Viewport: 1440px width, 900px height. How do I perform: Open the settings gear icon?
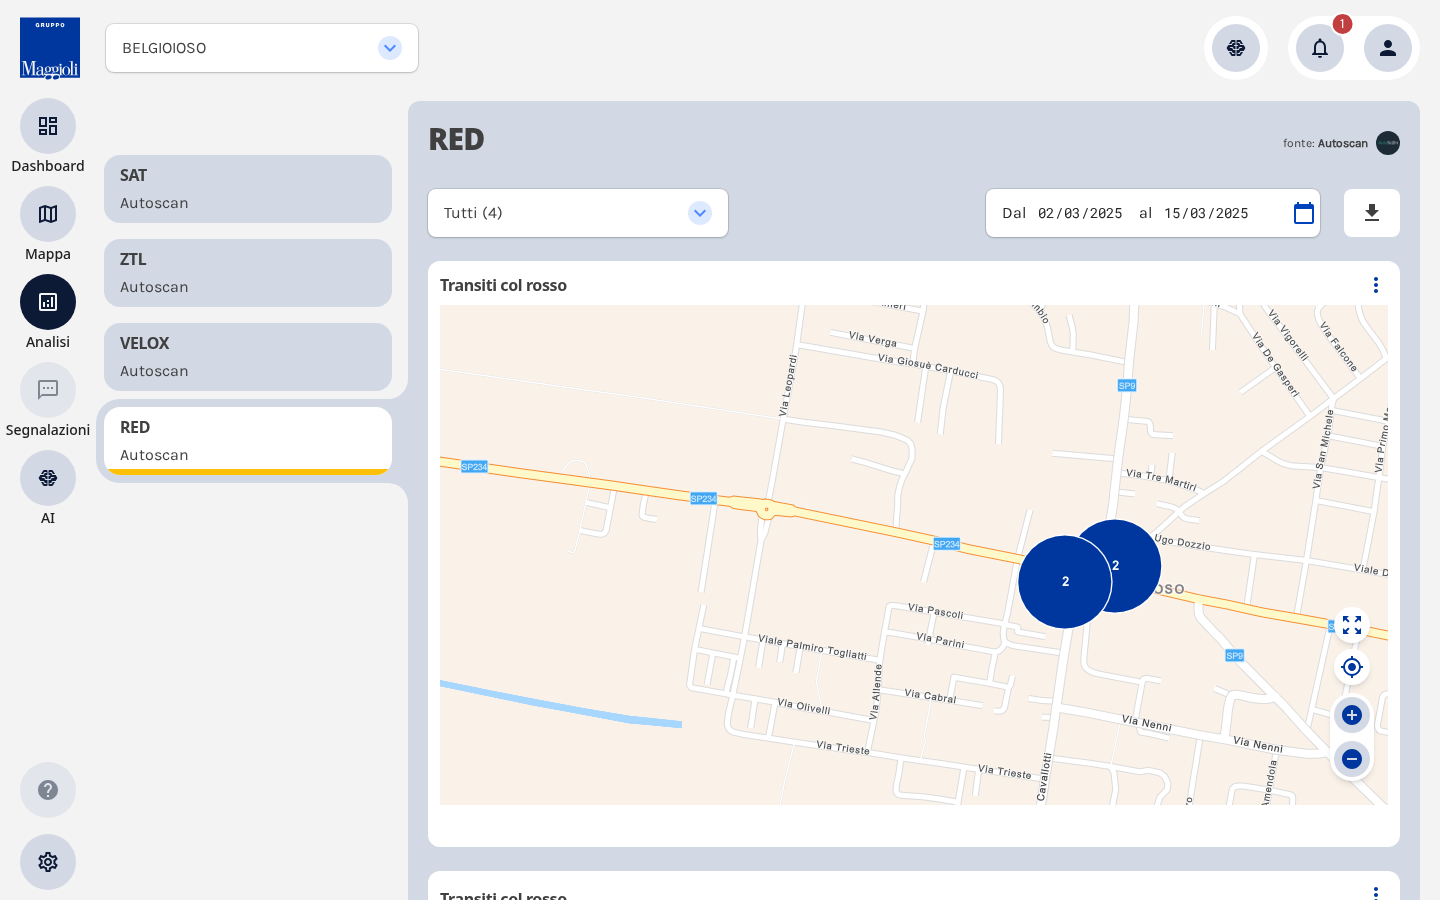48,862
